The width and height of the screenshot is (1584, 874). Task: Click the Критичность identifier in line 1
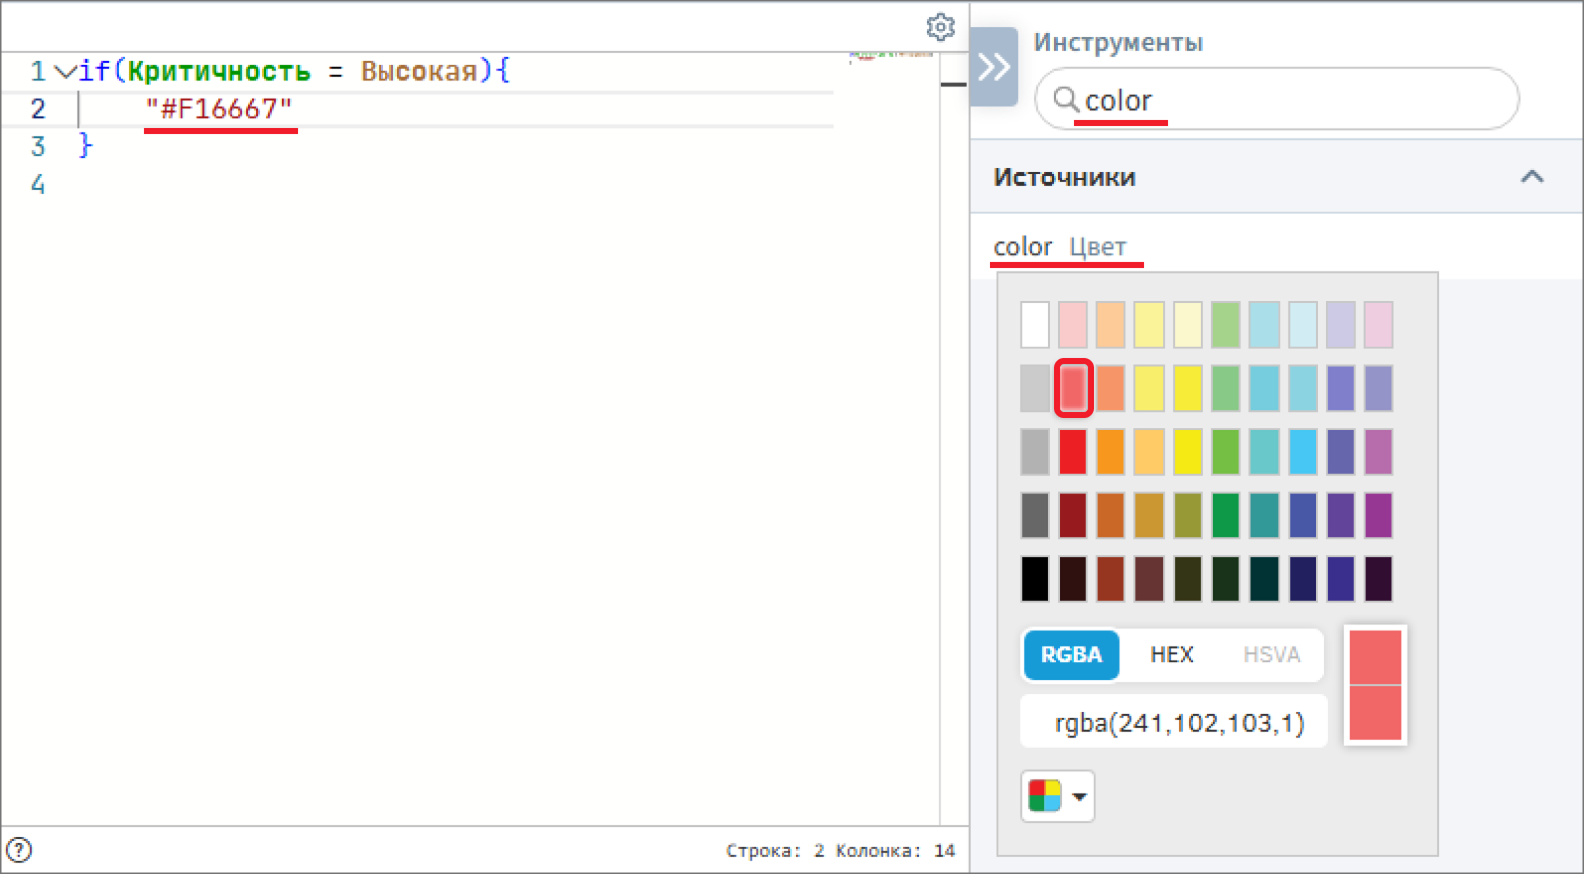pos(219,71)
